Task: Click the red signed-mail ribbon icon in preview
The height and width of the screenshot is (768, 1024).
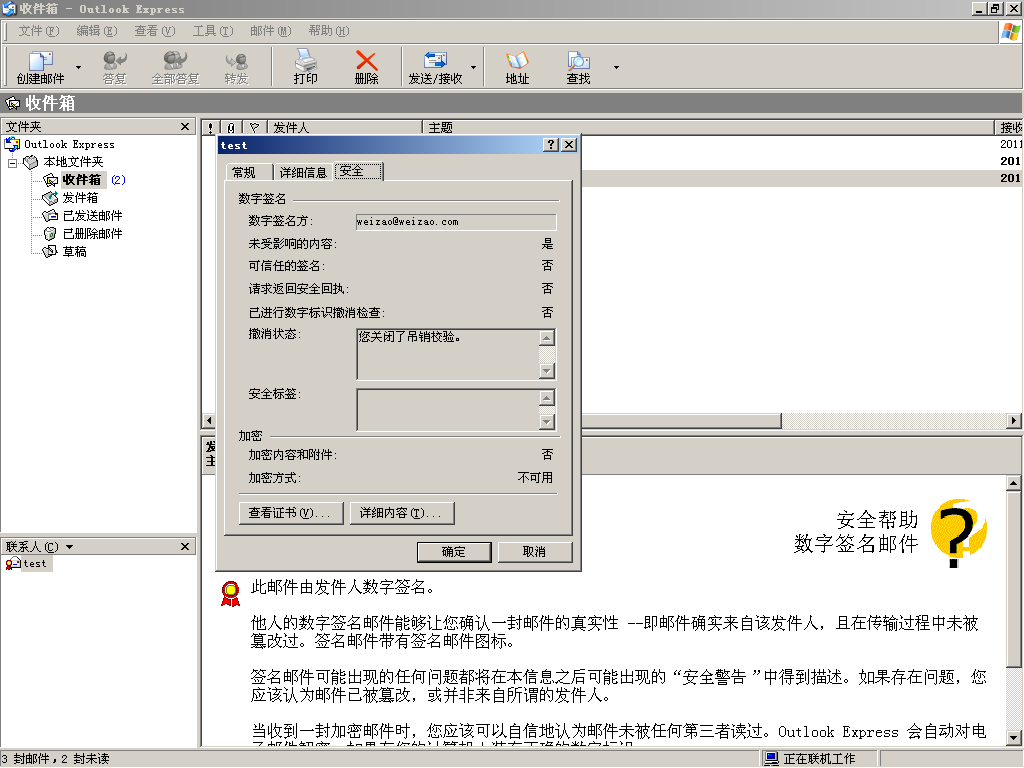Action: [x=231, y=594]
